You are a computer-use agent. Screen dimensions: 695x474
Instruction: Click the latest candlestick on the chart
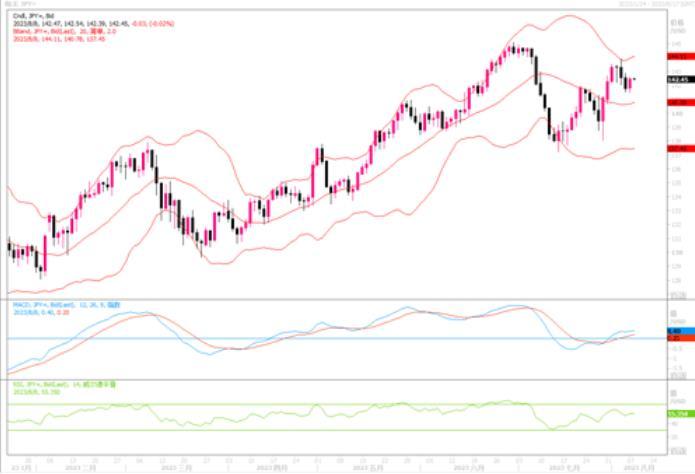tap(633, 80)
